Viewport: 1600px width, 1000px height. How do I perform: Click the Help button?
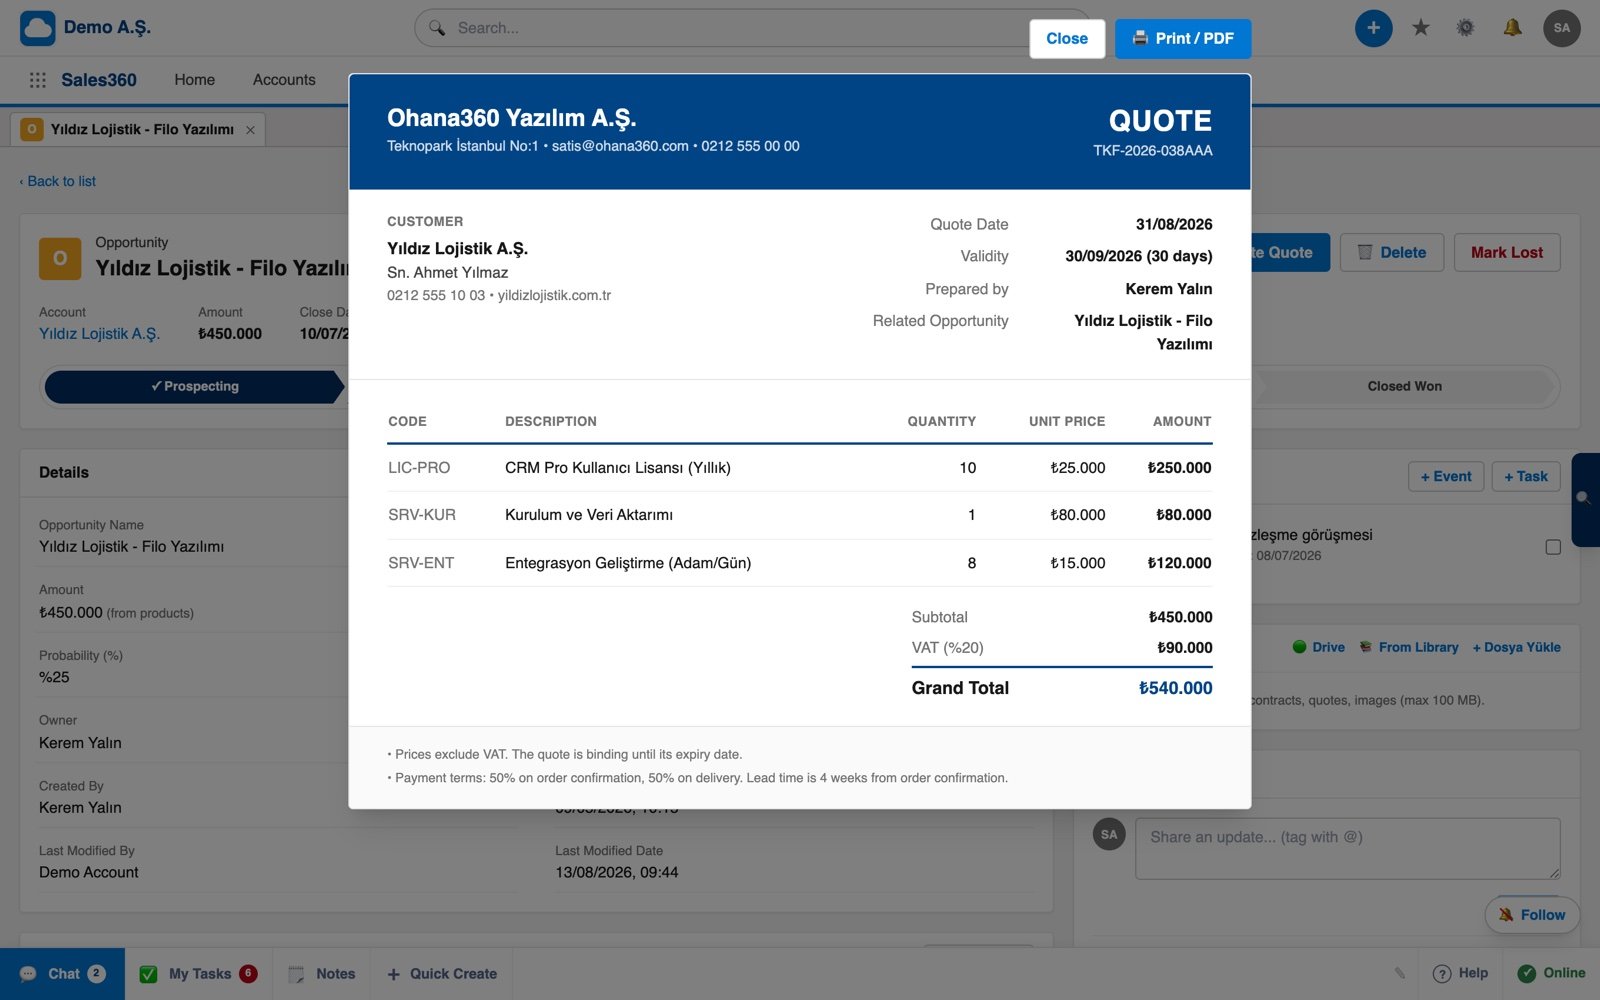pyautogui.click(x=1460, y=974)
